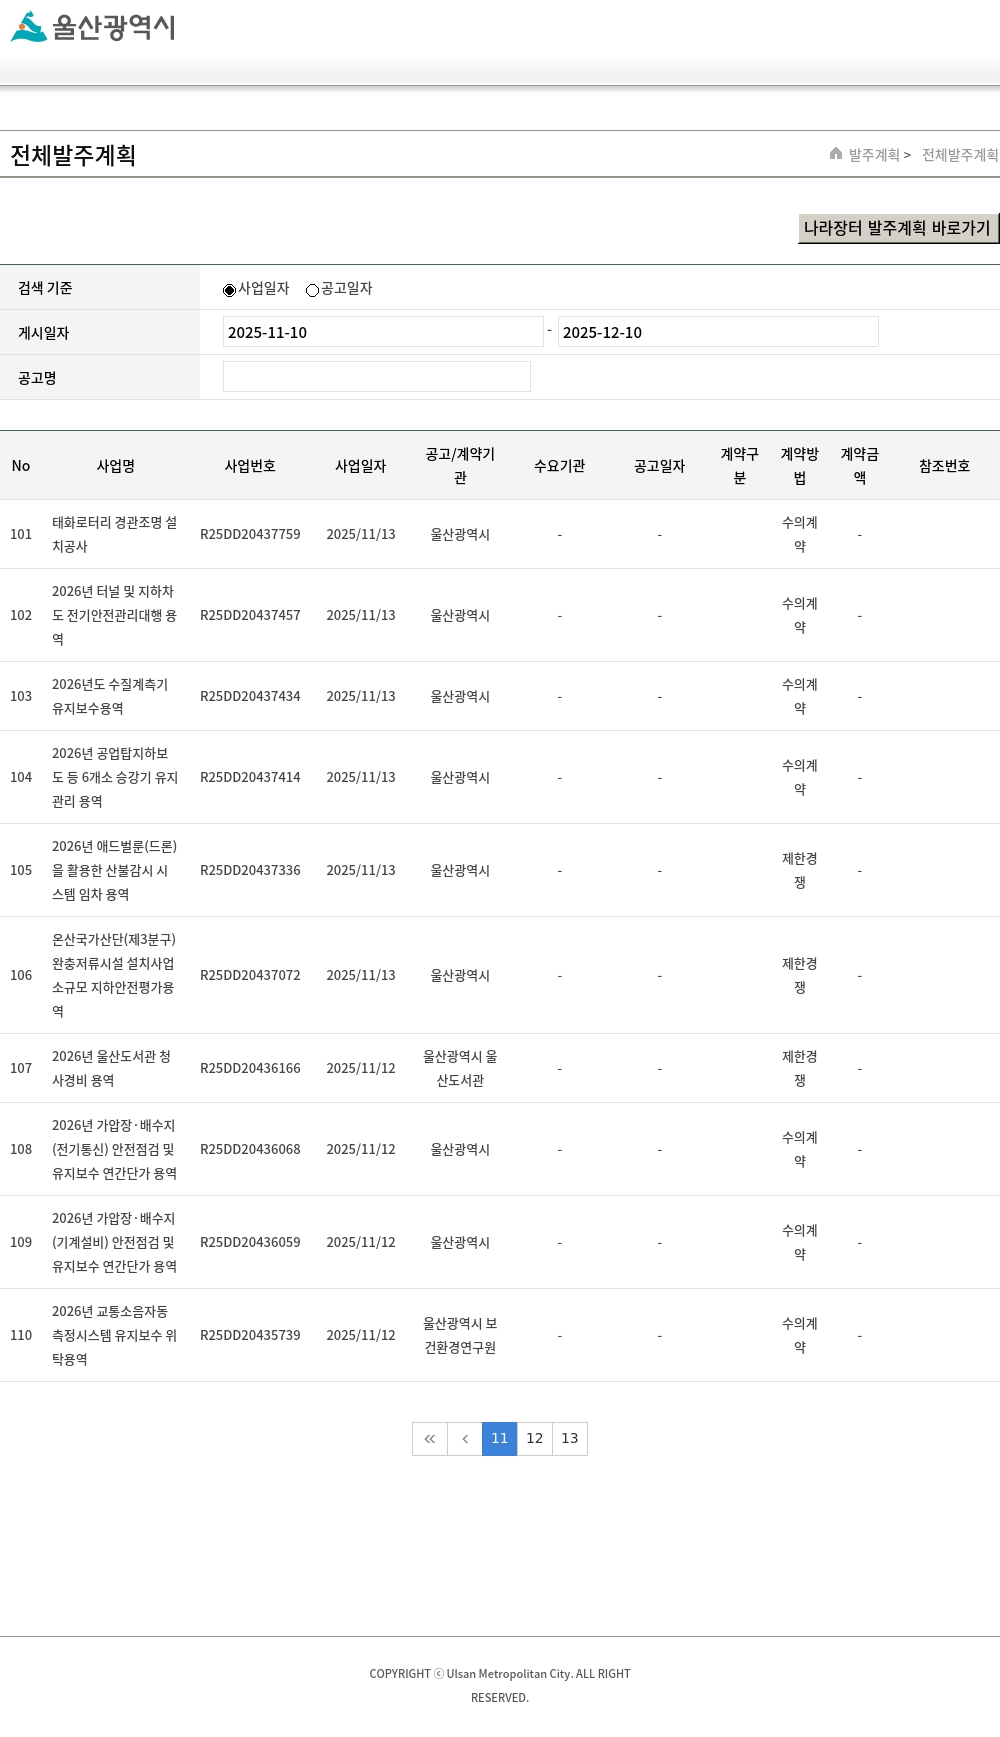Image resolution: width=1000 pixels, height=1737 pixels.
Task: Open project 태화로터리 경관조명 설치공사
Action: tap(114, 534)
